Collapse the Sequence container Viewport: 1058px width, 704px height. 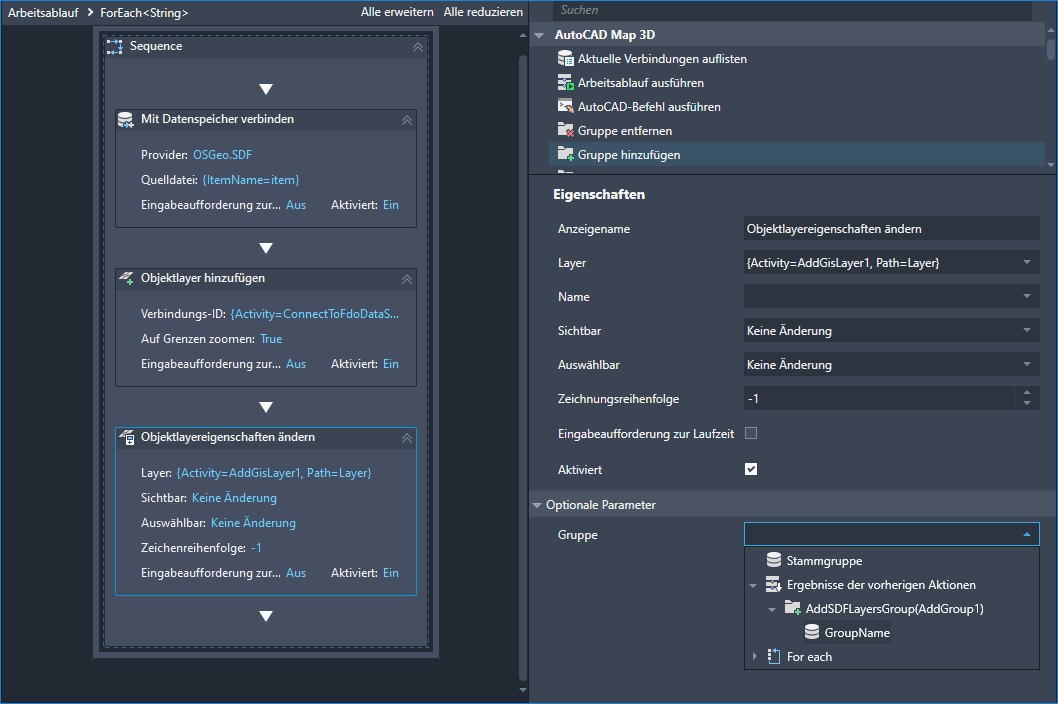coord(418,47)
